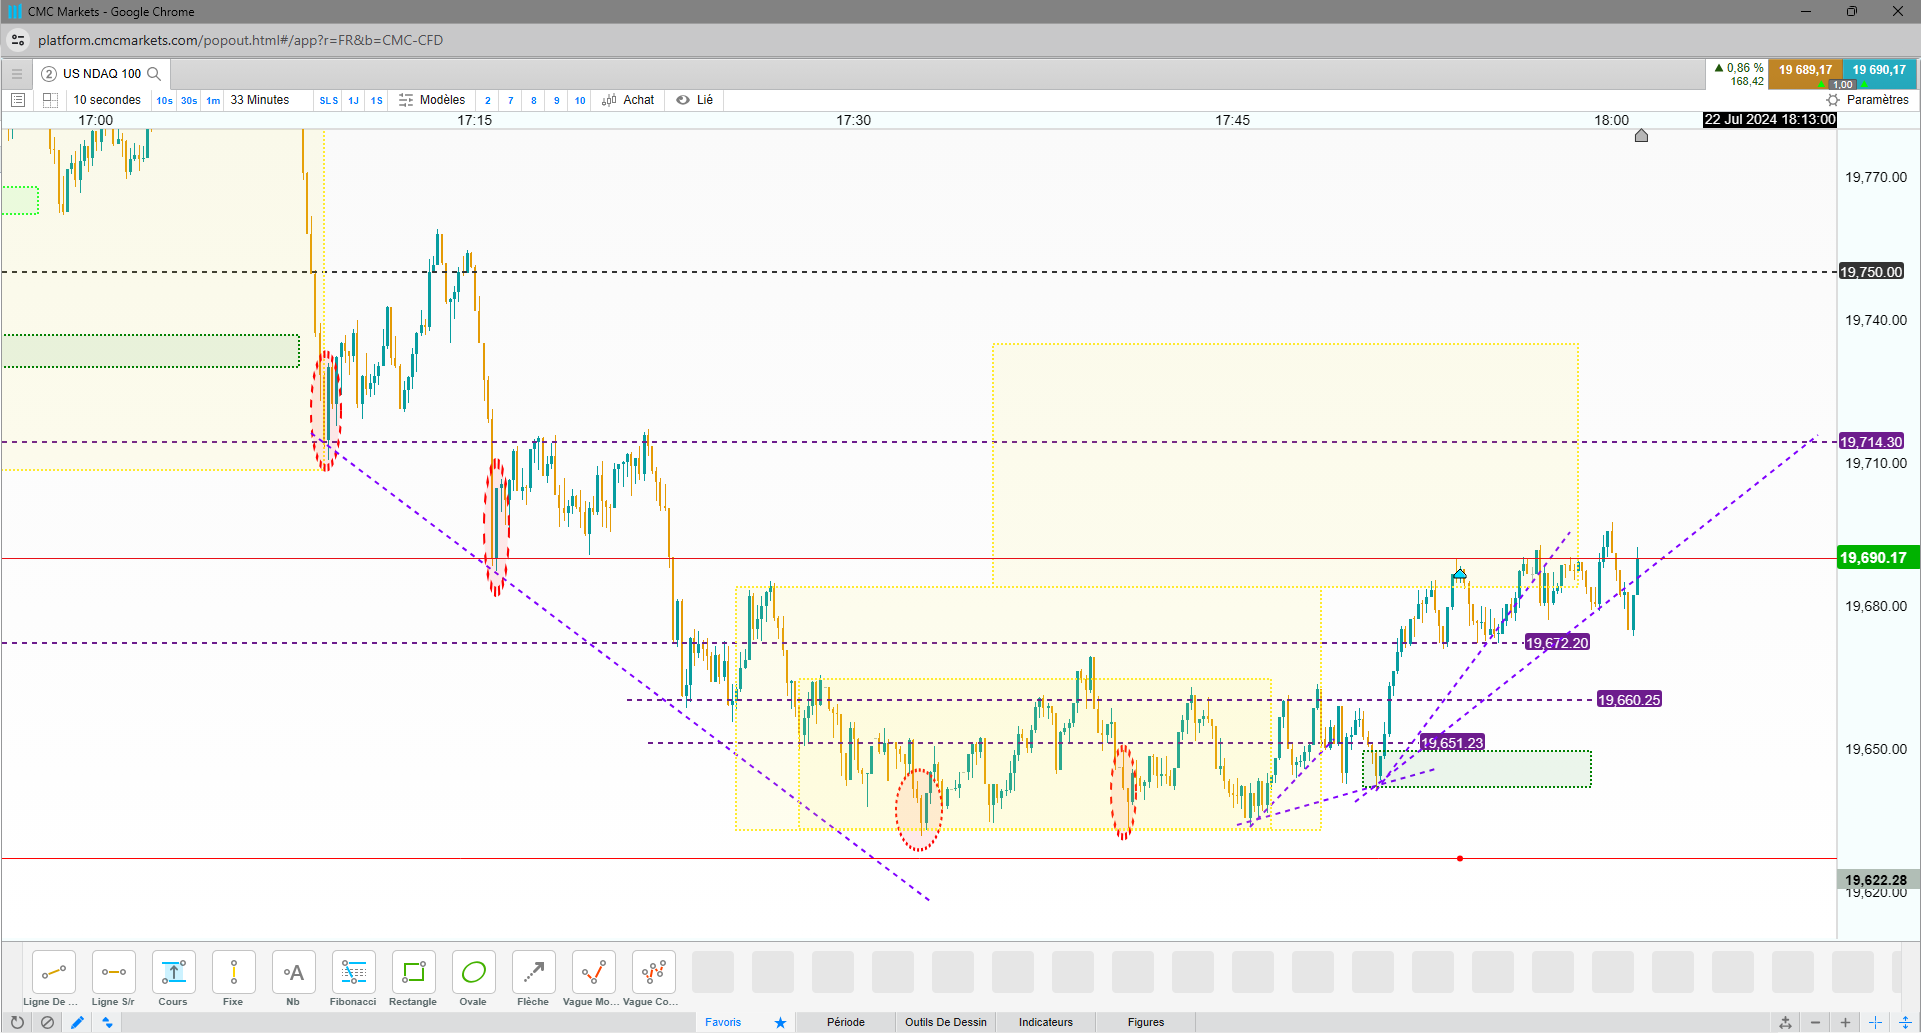The width and height of the screenshot is (1921, 1033).
Task: Select the 1S range preset
Action: click(377, 100)
